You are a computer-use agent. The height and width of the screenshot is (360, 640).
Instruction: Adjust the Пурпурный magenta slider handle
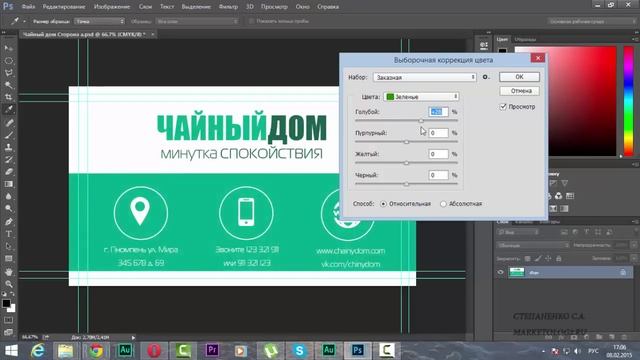click(406, 142)
